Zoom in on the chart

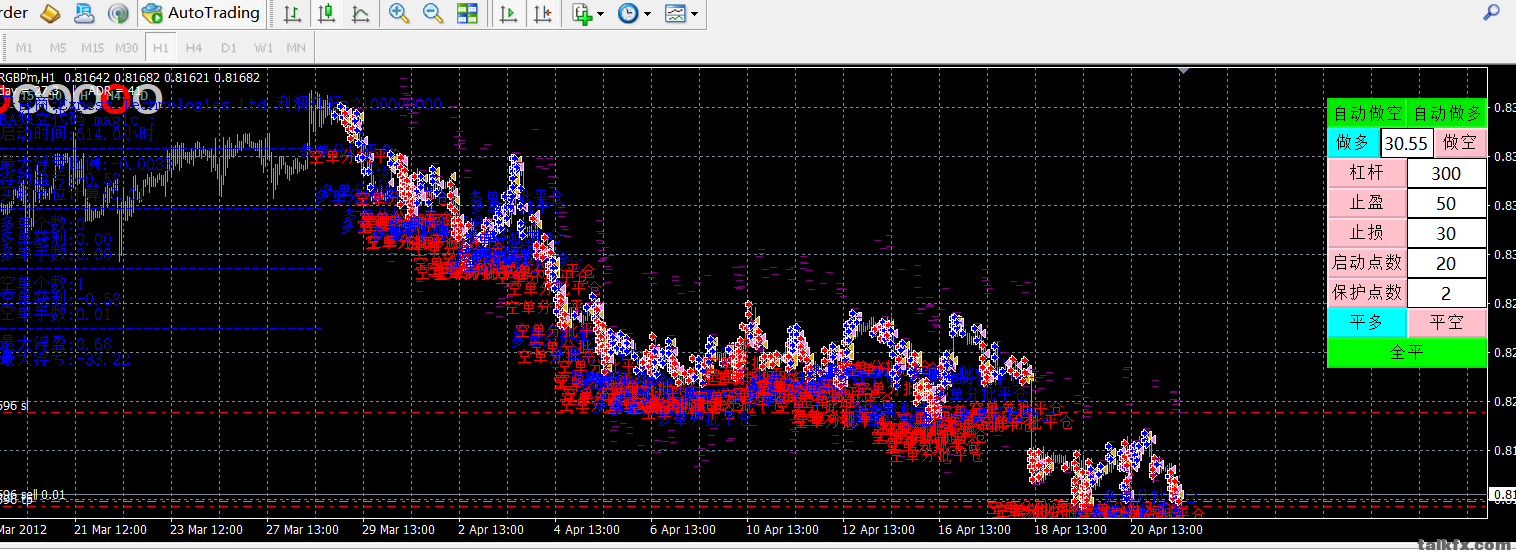click(x=399, y=14)
